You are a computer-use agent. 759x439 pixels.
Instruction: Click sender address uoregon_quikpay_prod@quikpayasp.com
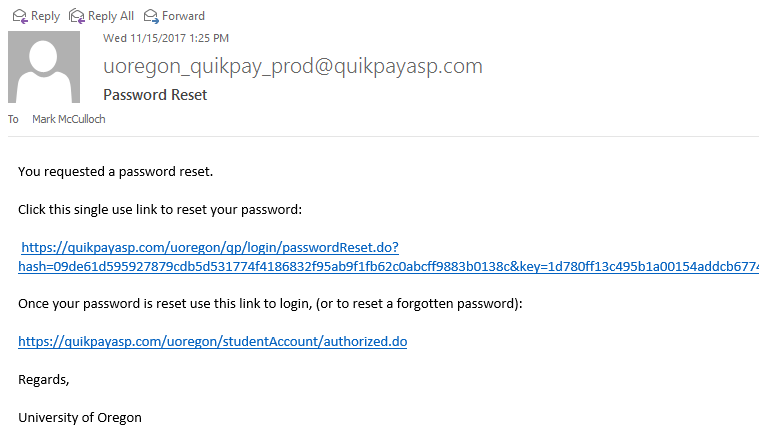pos(293,66)
